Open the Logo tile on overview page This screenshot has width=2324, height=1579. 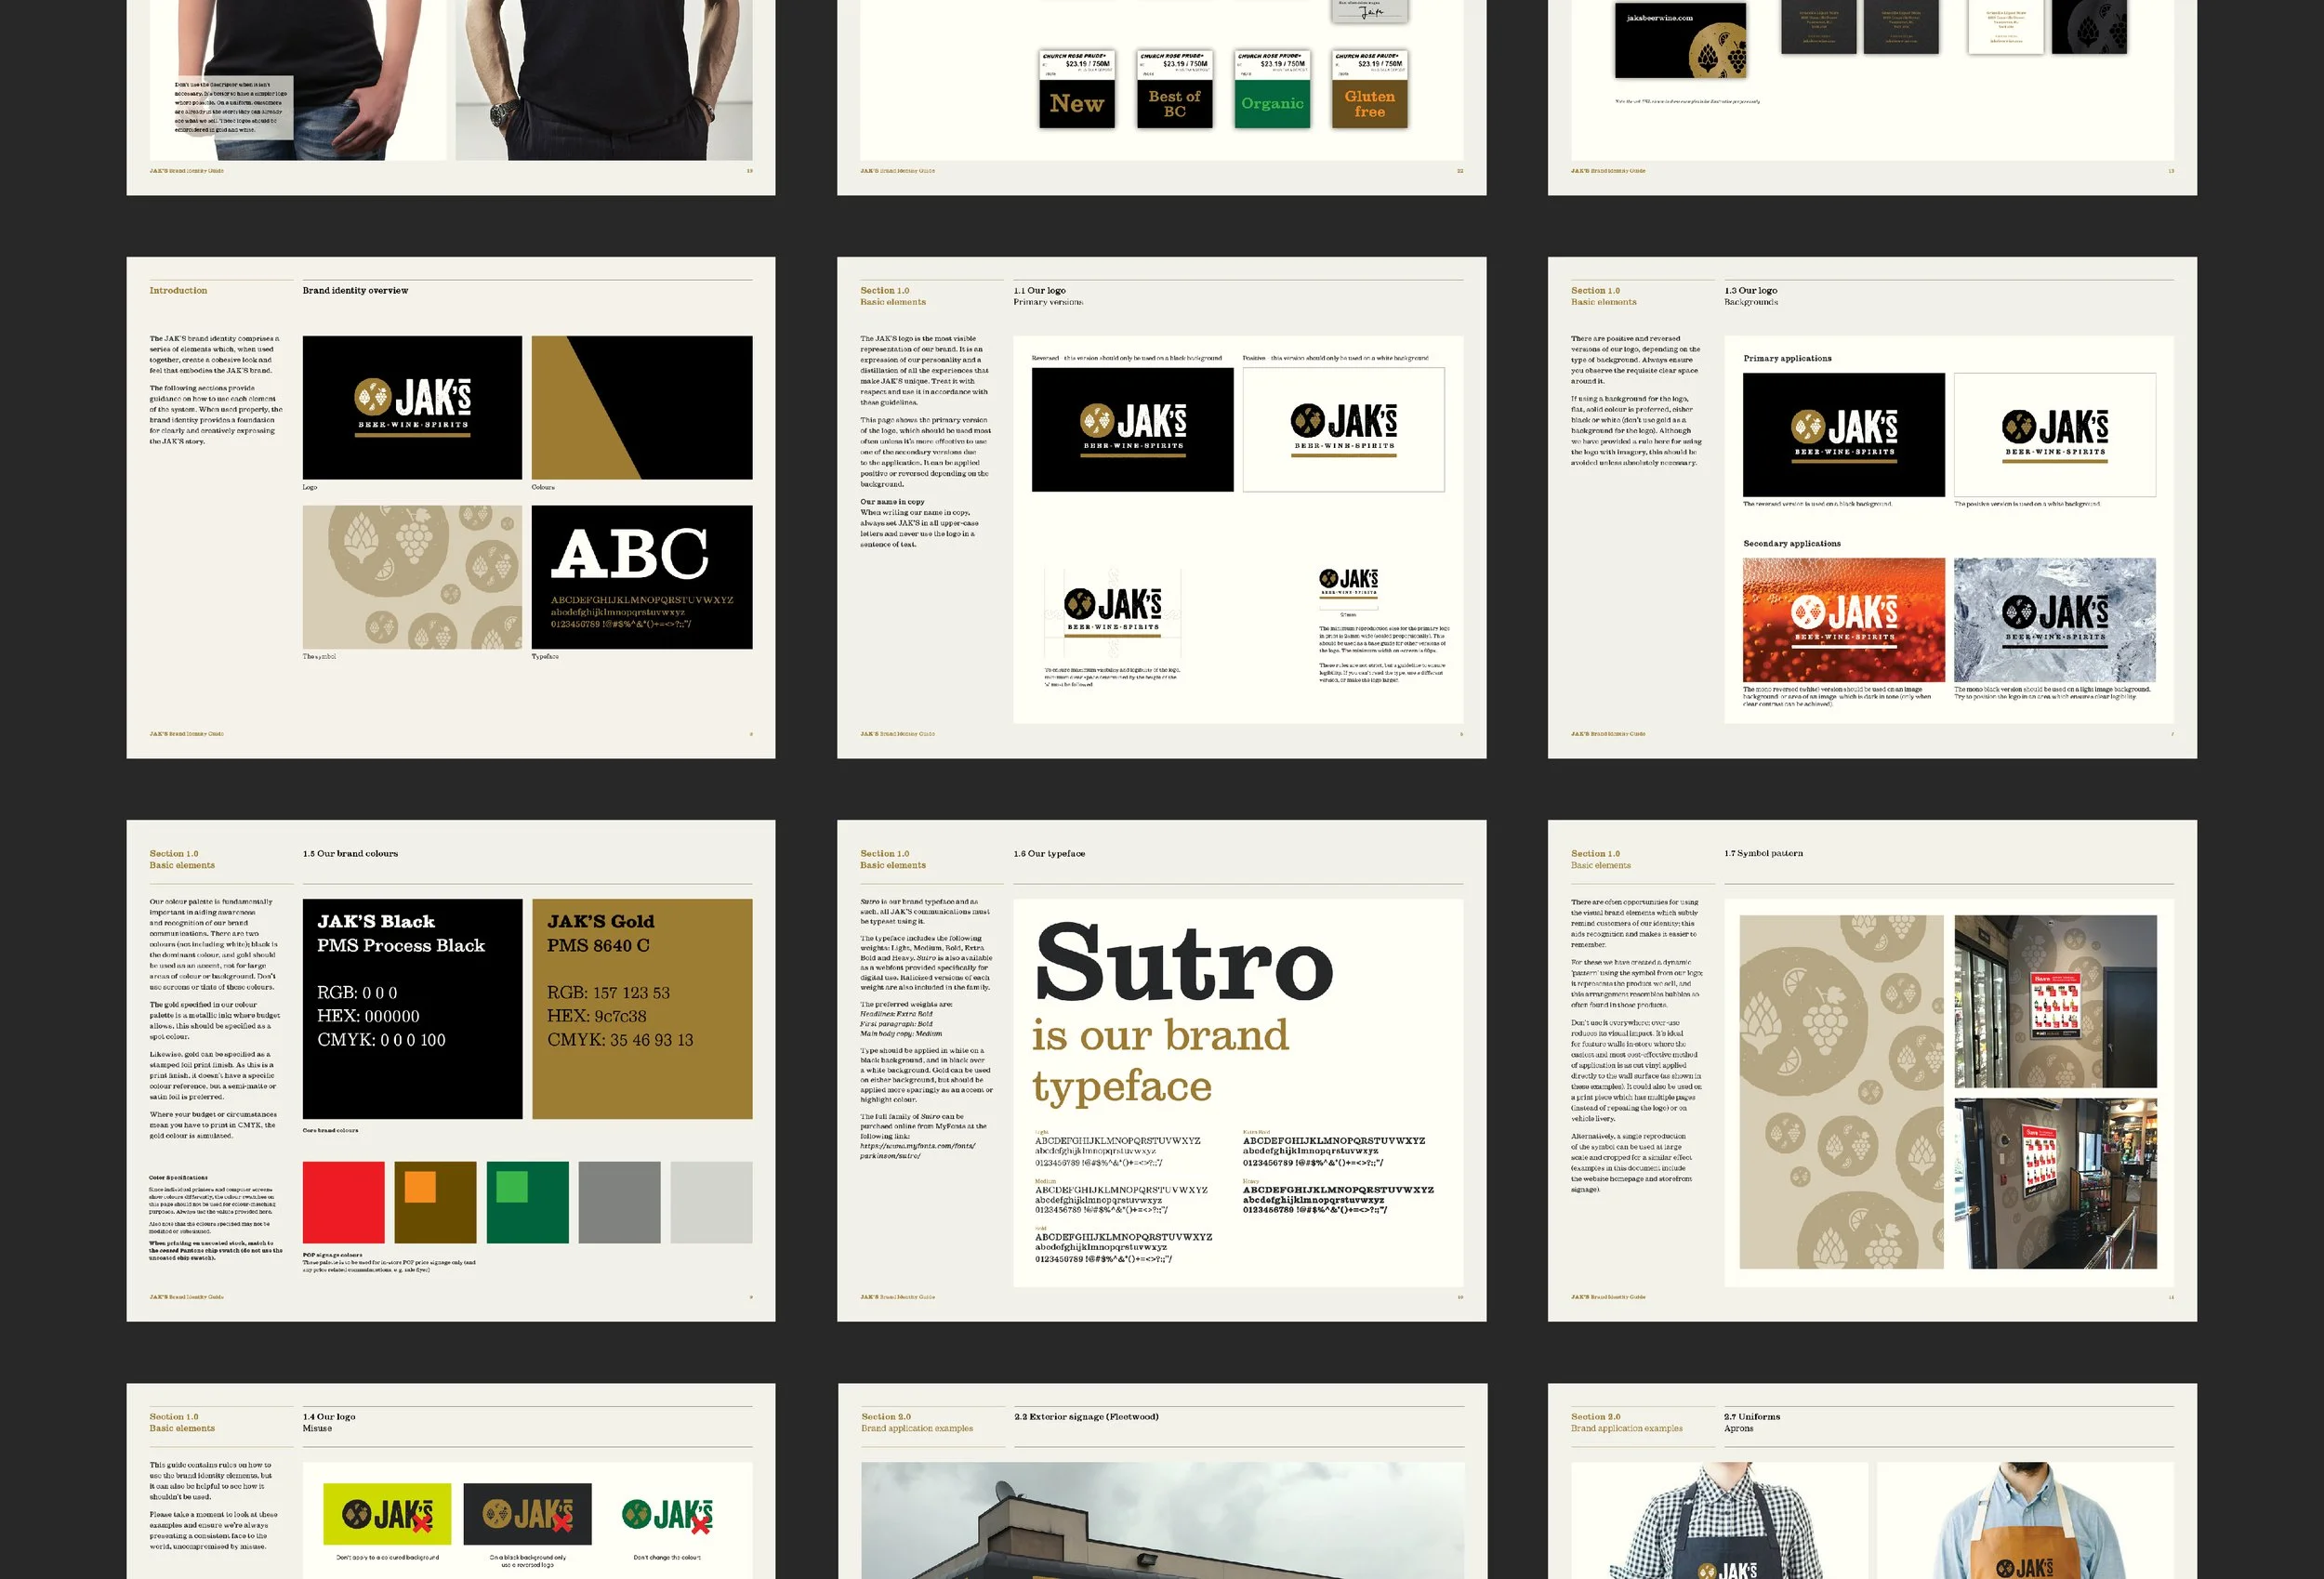[412, 407]
